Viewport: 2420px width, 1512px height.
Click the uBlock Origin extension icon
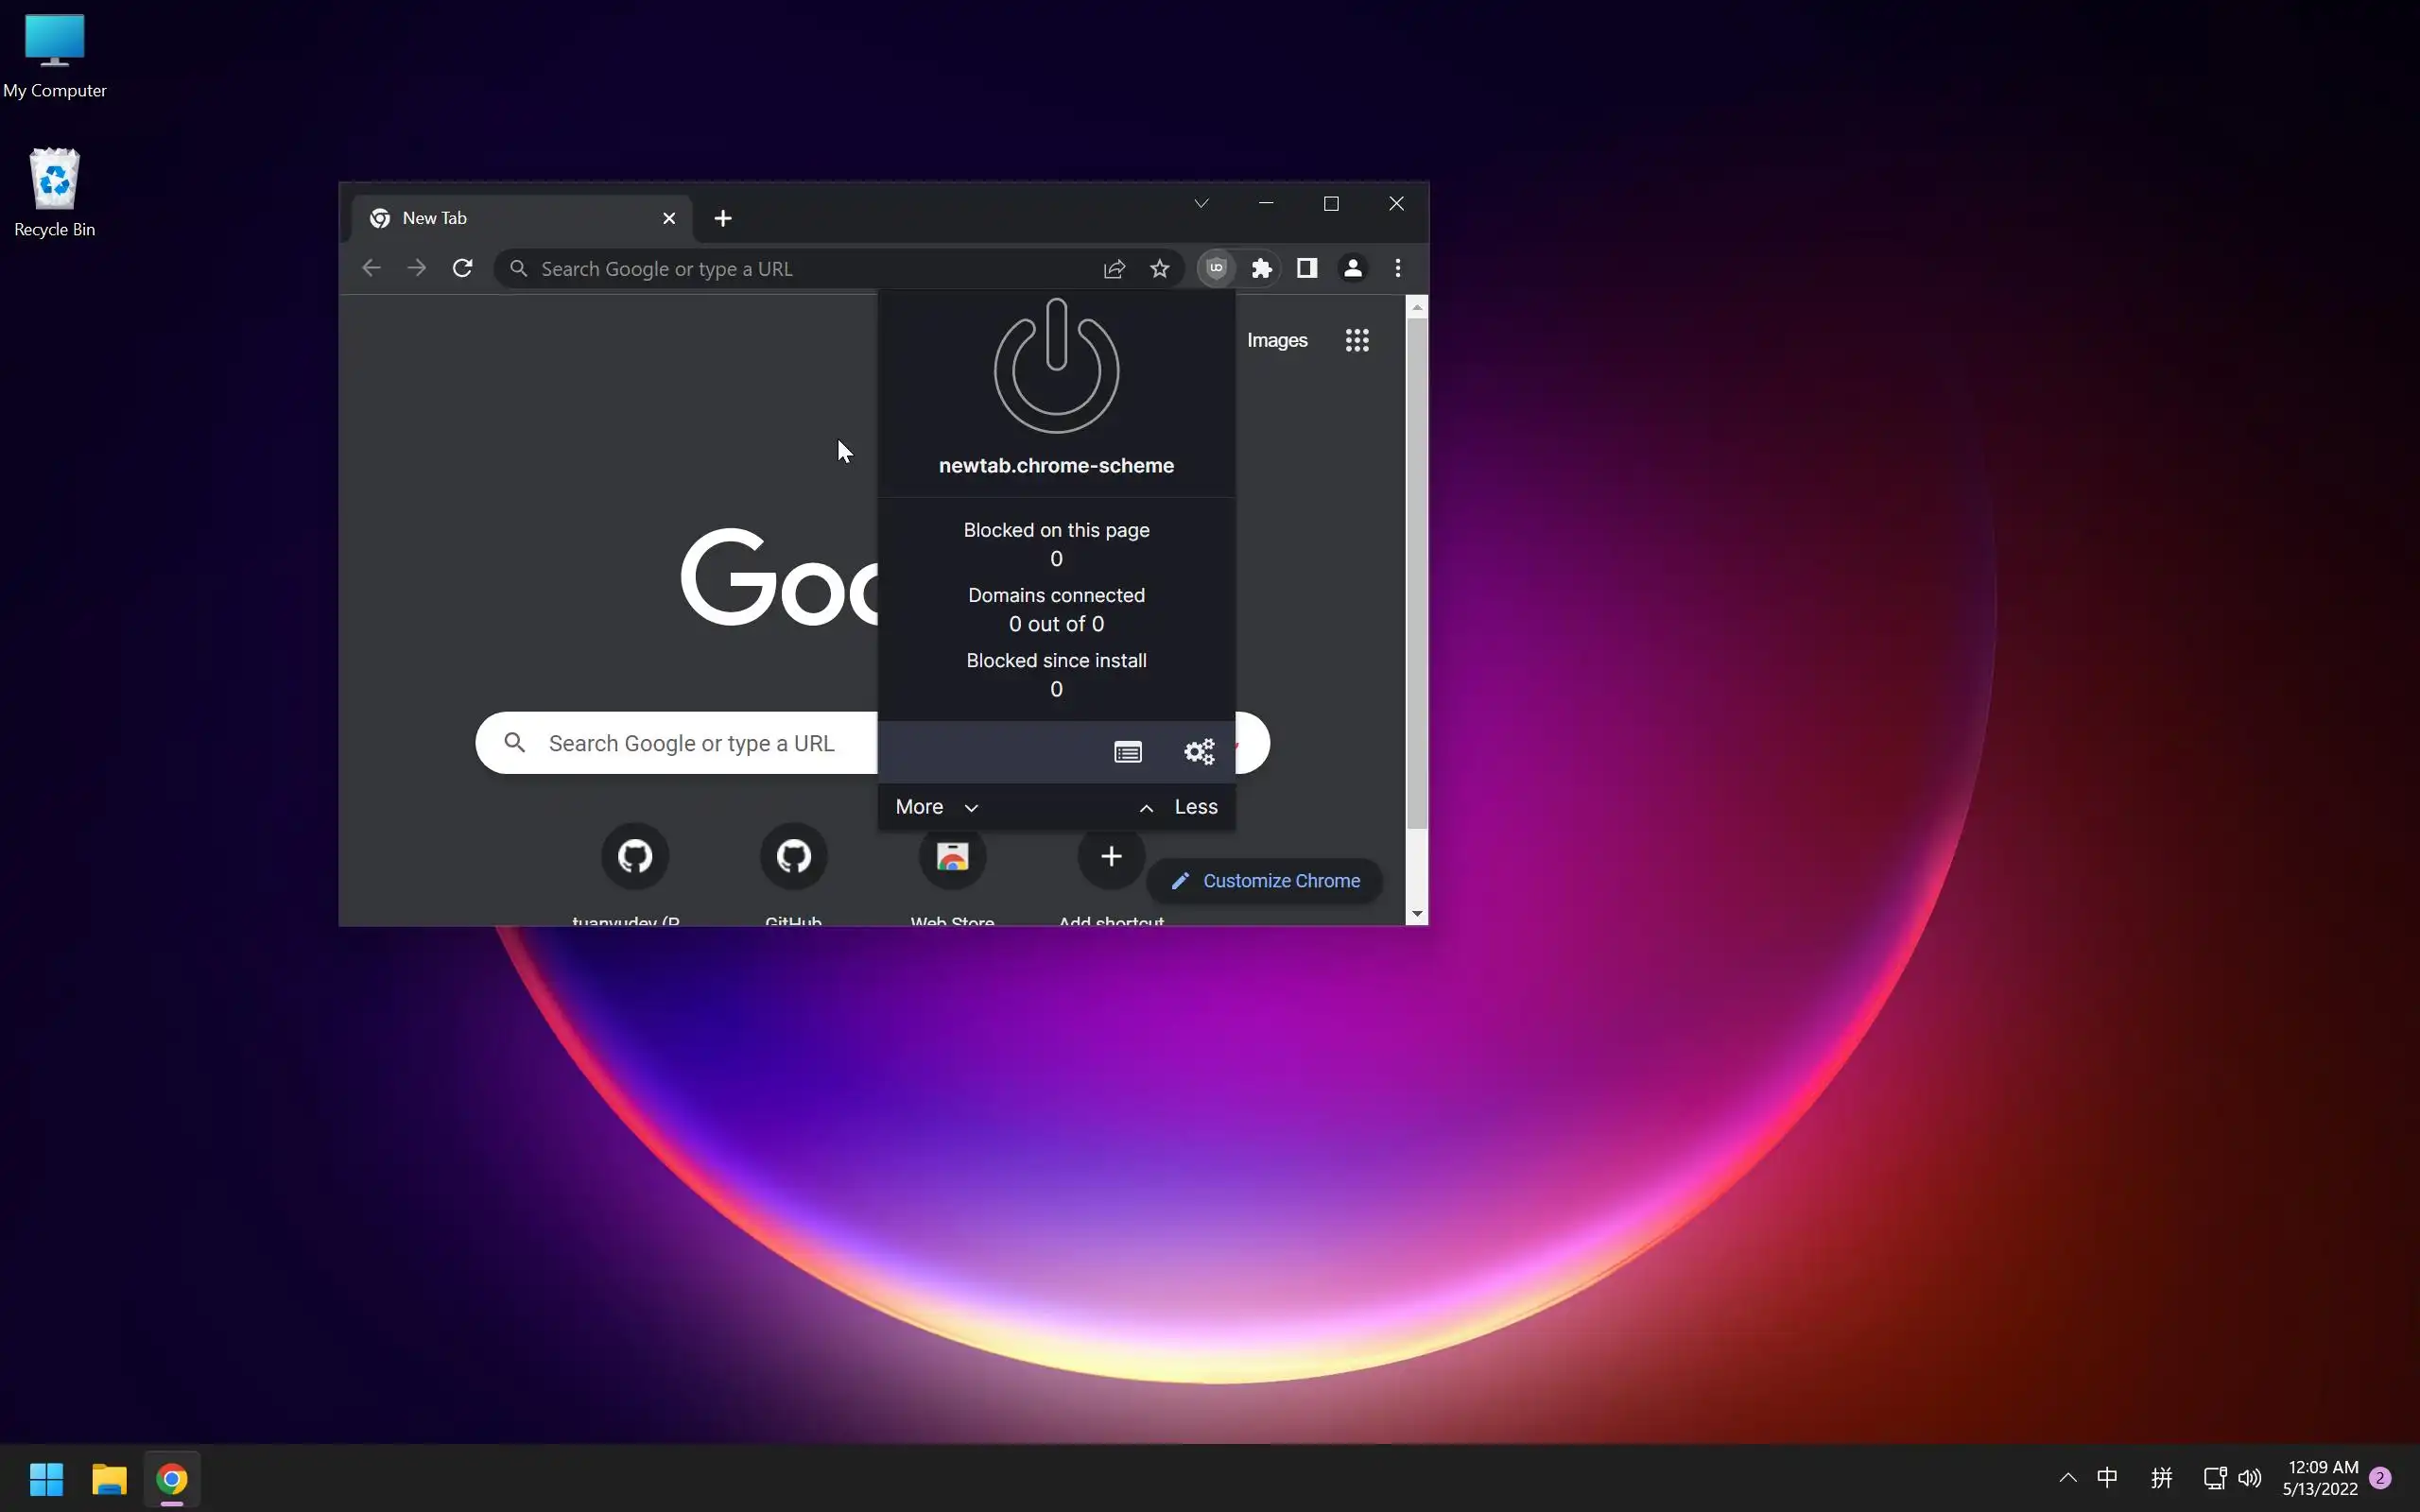point(1216,268)
